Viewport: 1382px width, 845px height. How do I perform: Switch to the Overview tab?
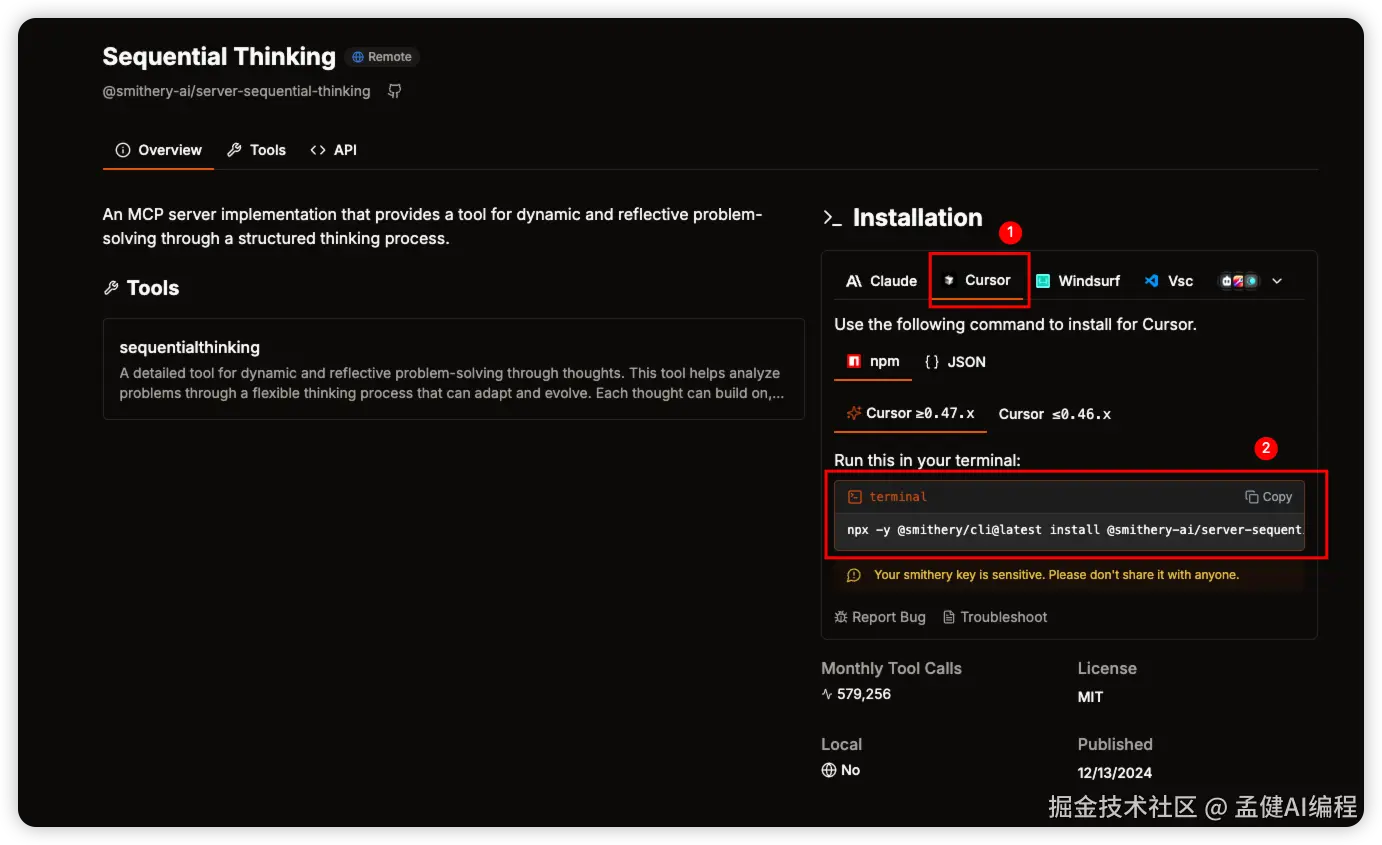coord(159,150)
